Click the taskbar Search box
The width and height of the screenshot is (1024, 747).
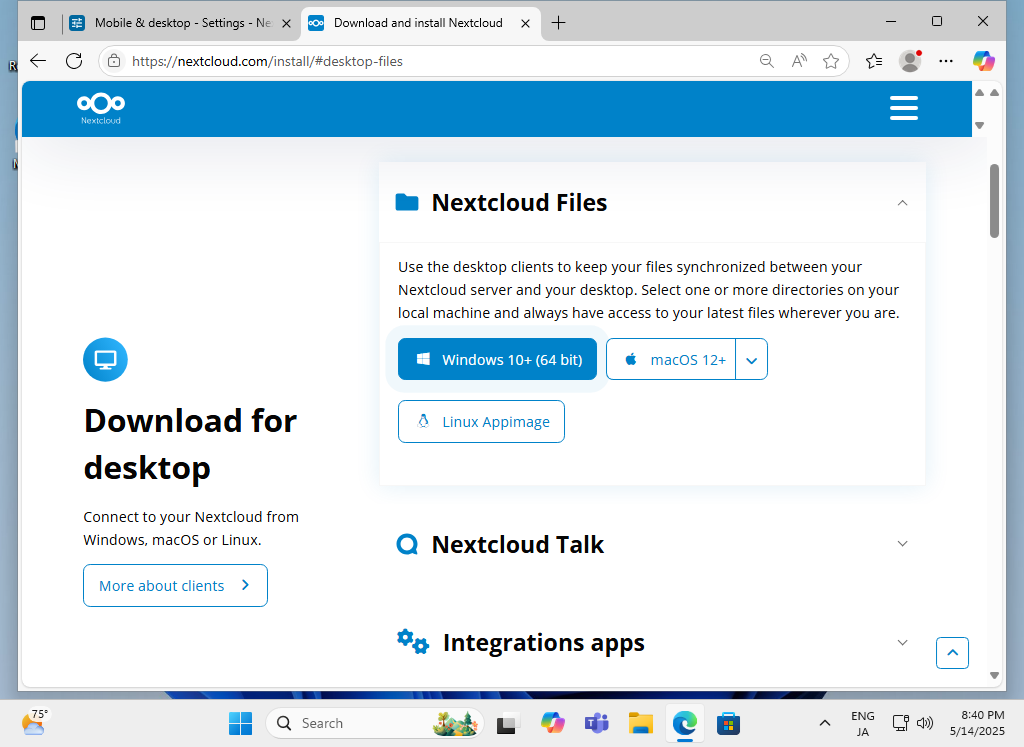pos(375,723)
